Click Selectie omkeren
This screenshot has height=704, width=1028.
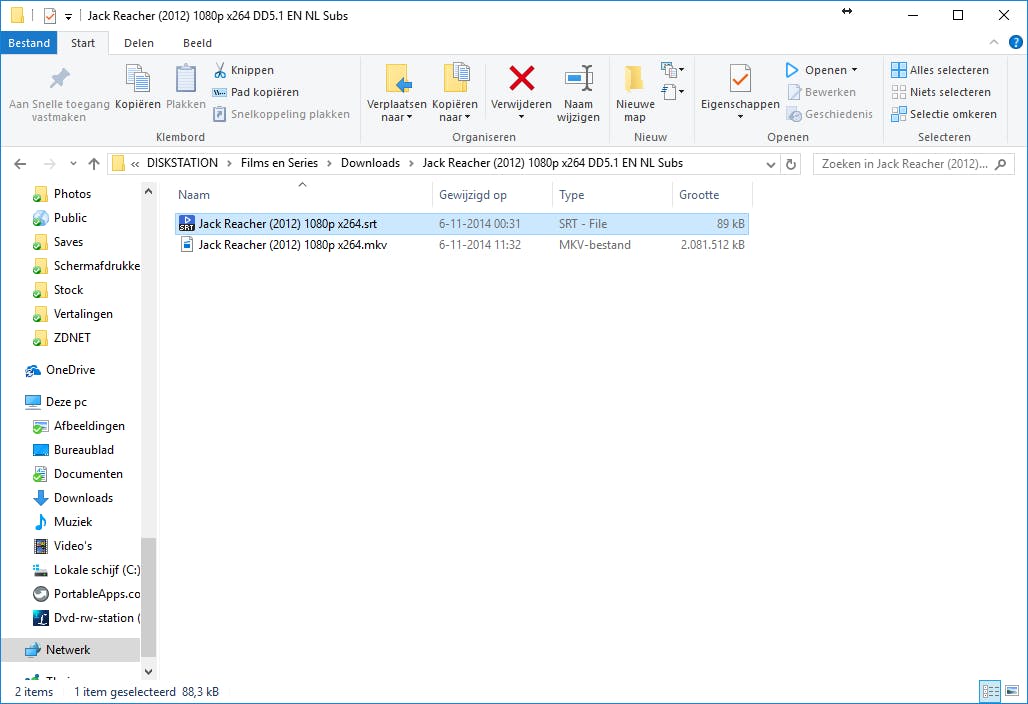click(944, 114)
